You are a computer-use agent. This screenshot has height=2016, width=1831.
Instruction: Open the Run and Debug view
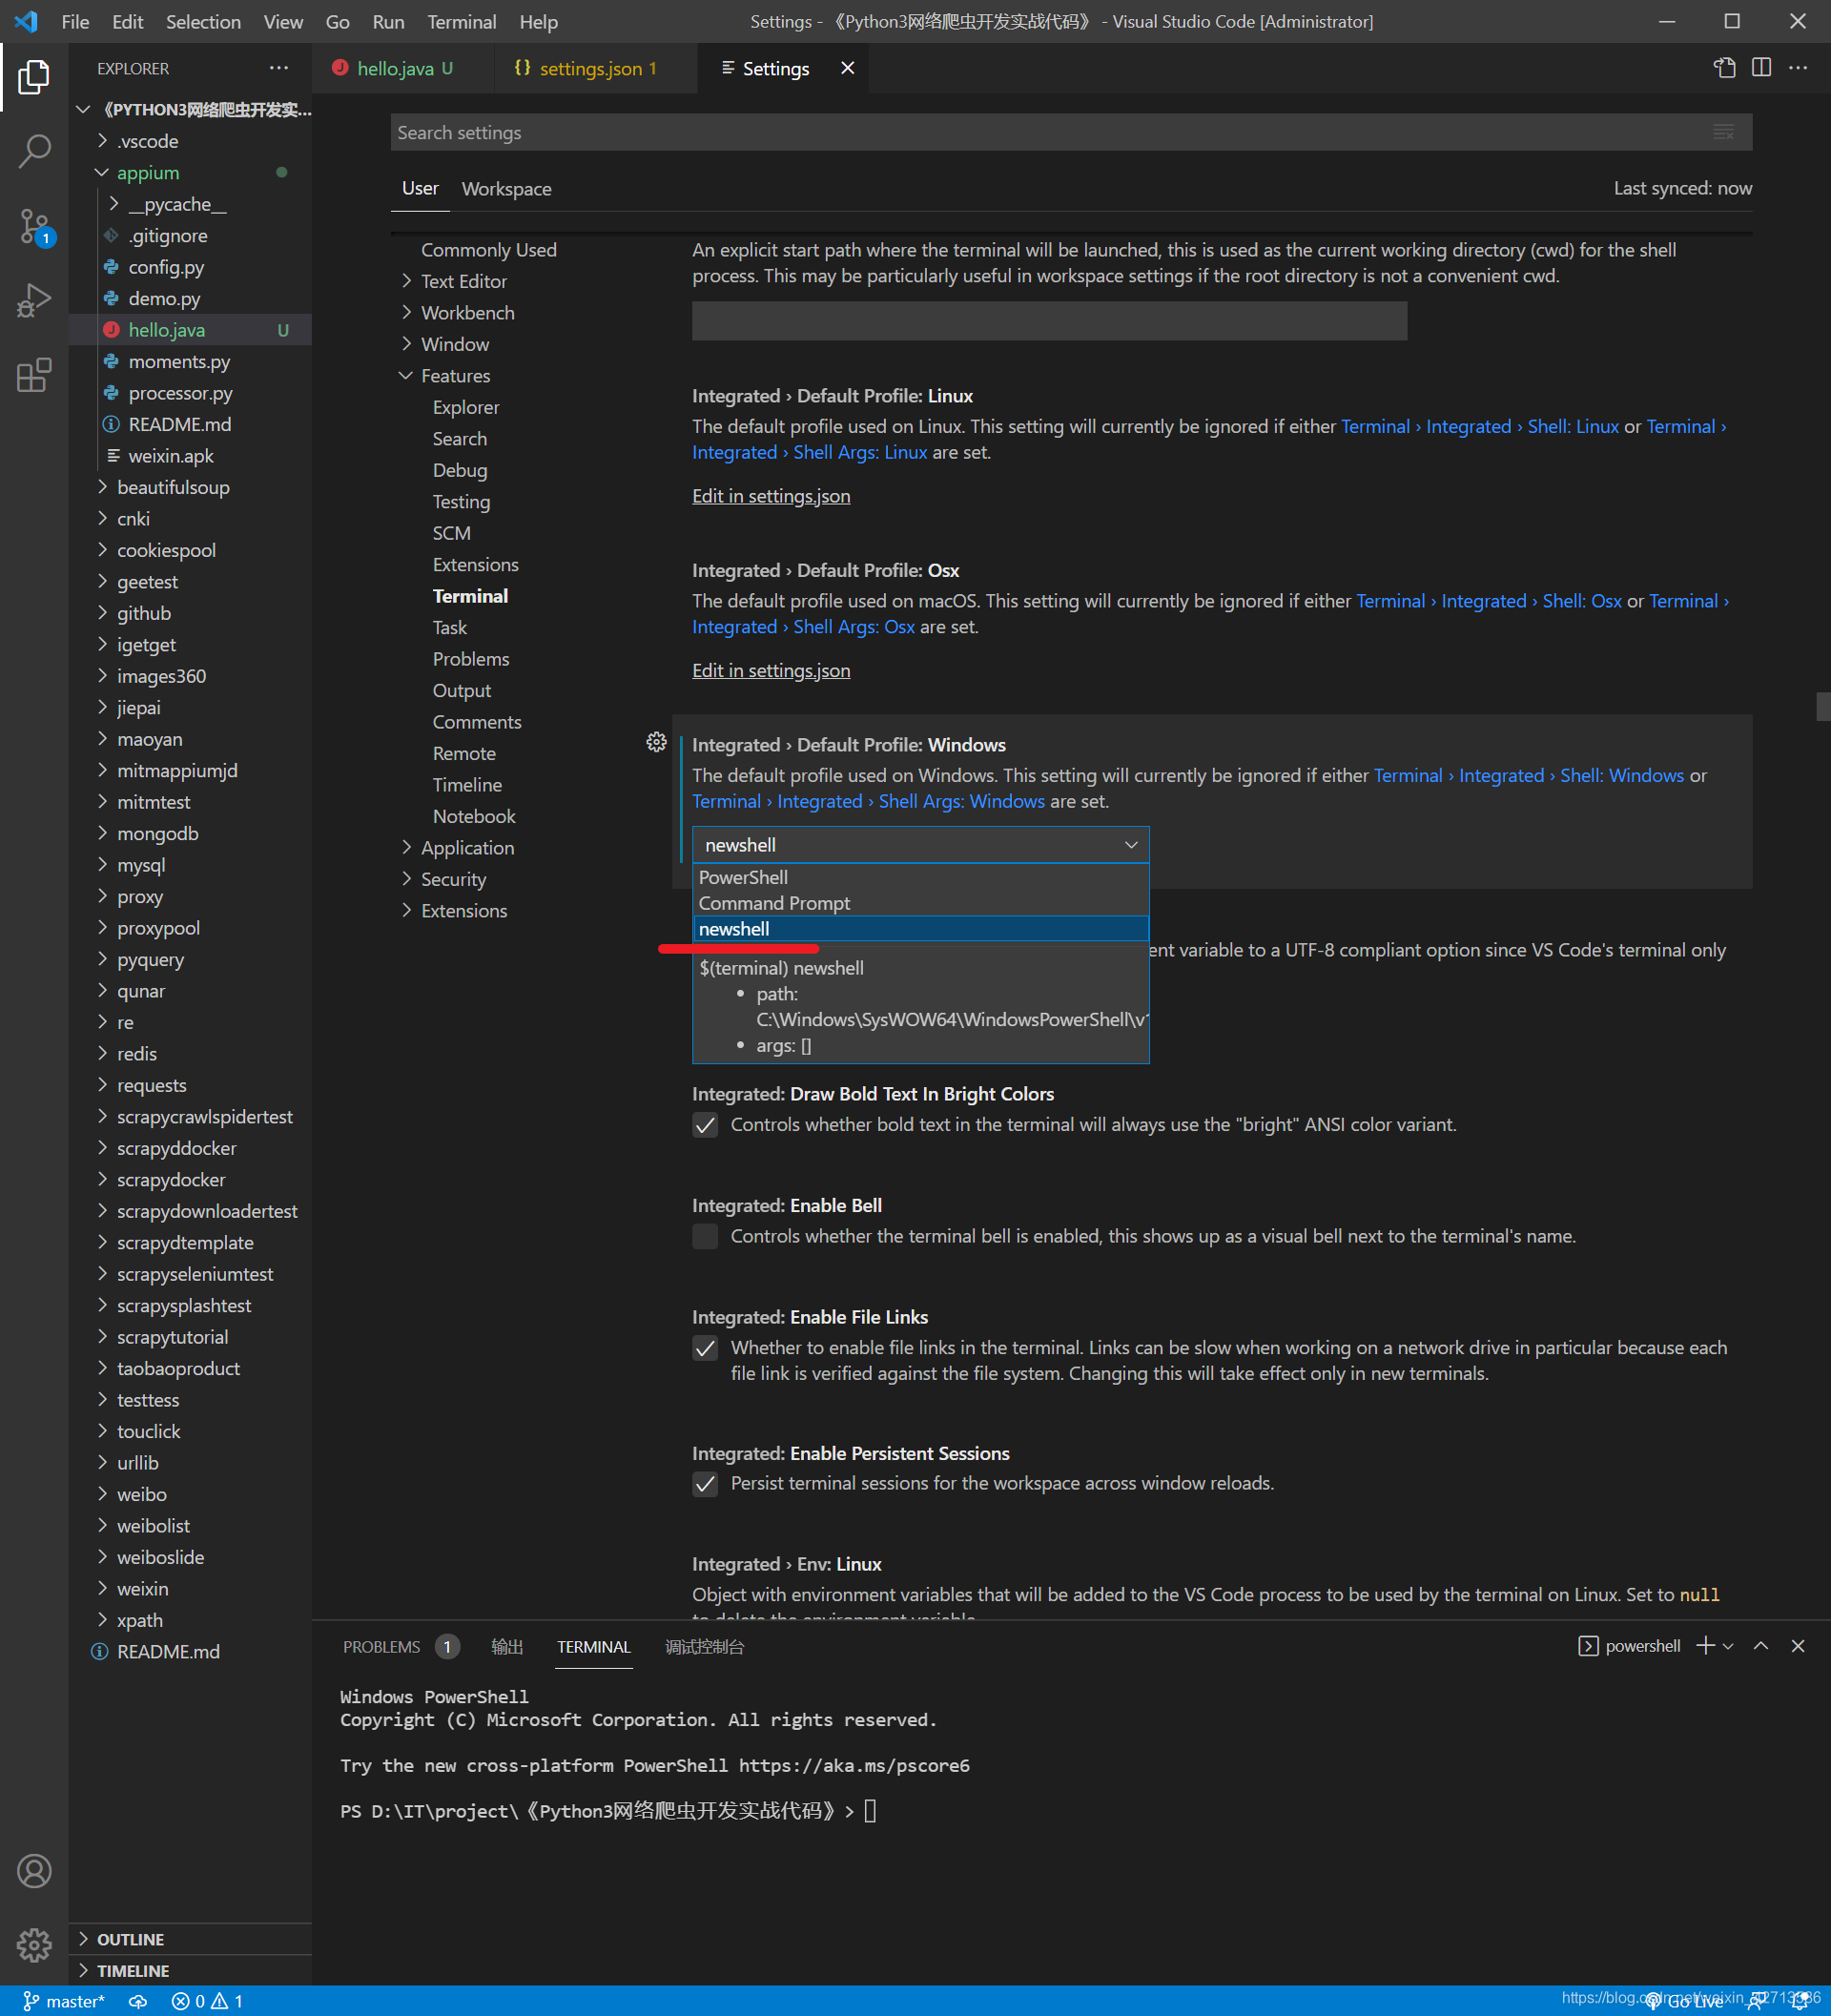[x=35, y=298]
